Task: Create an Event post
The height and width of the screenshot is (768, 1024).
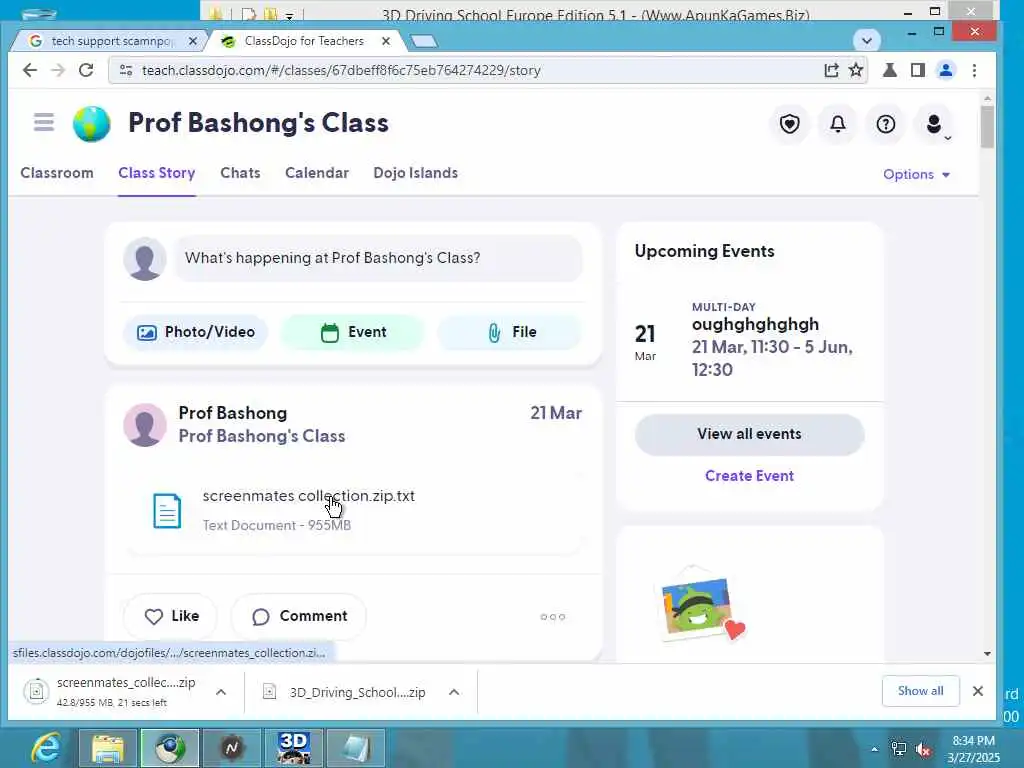Action: (x=353, y=332)
